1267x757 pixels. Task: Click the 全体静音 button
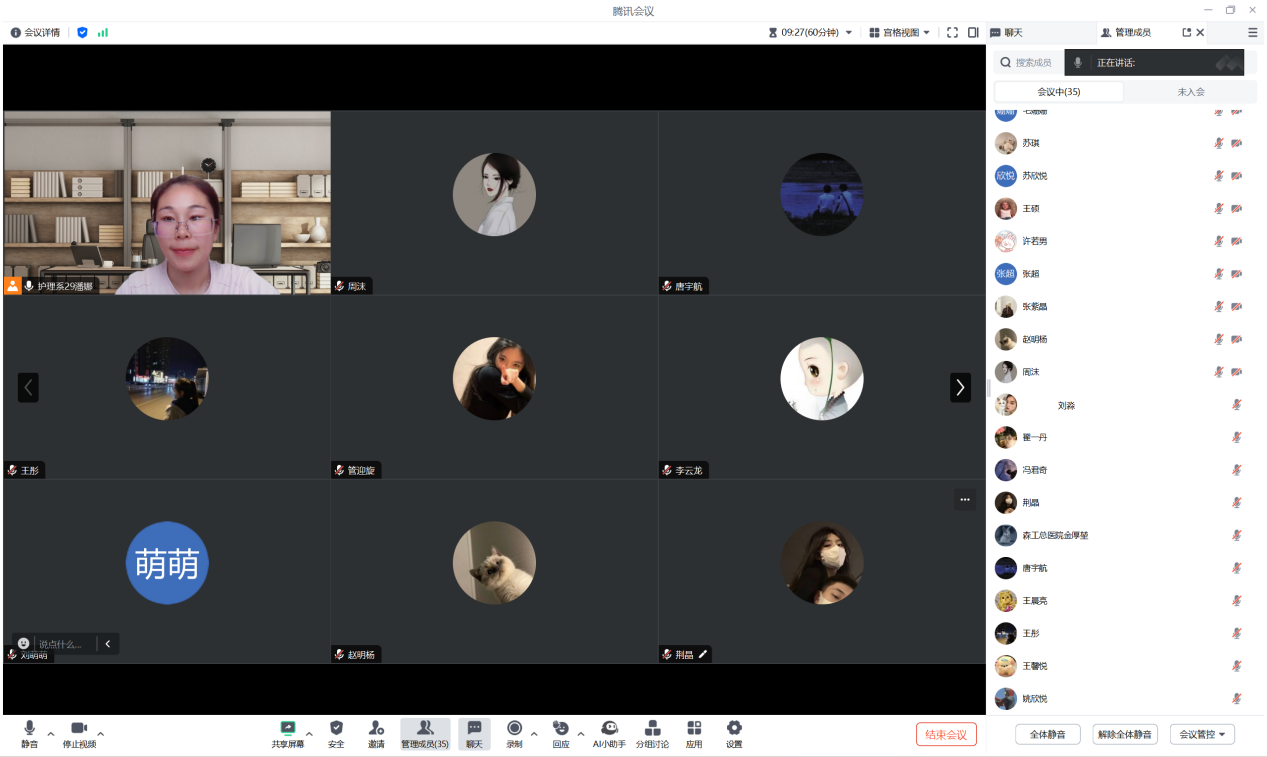tap(1047, 735)
